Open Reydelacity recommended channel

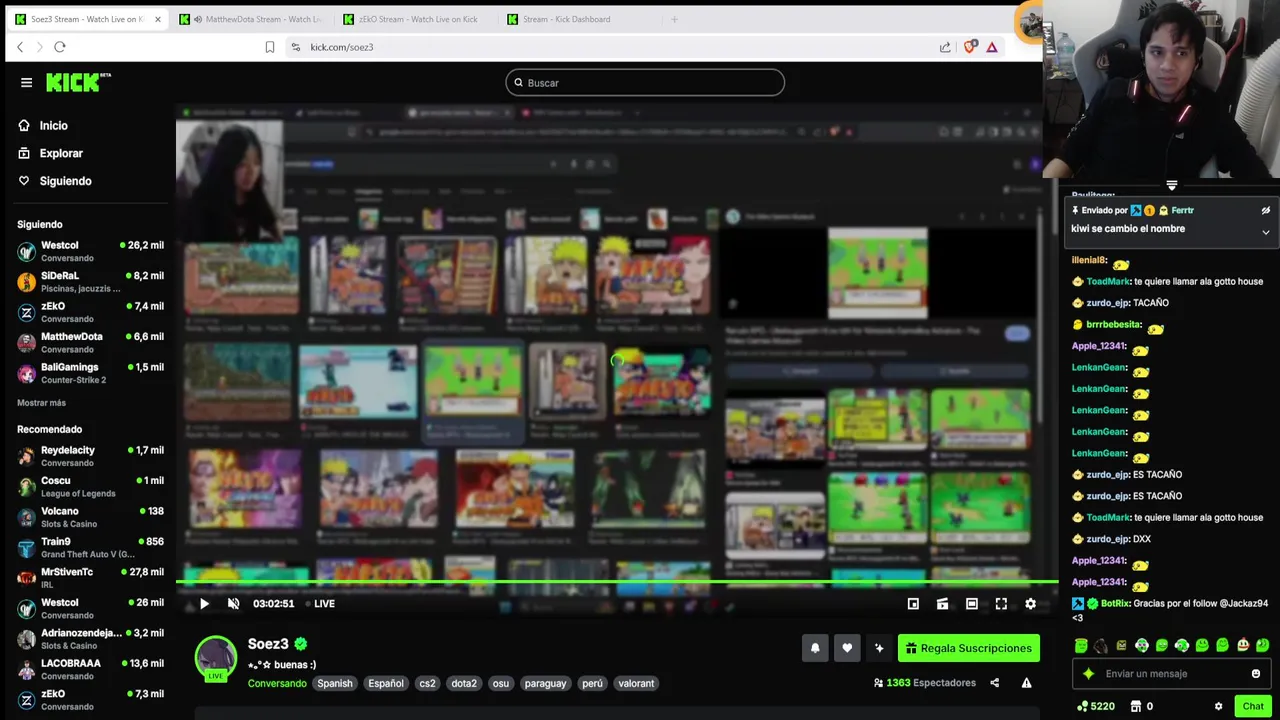(90, 456)
